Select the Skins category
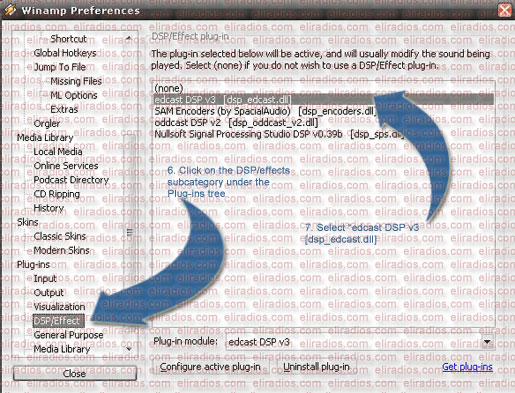The image size is (515, 393). click(x=27, y=222)
